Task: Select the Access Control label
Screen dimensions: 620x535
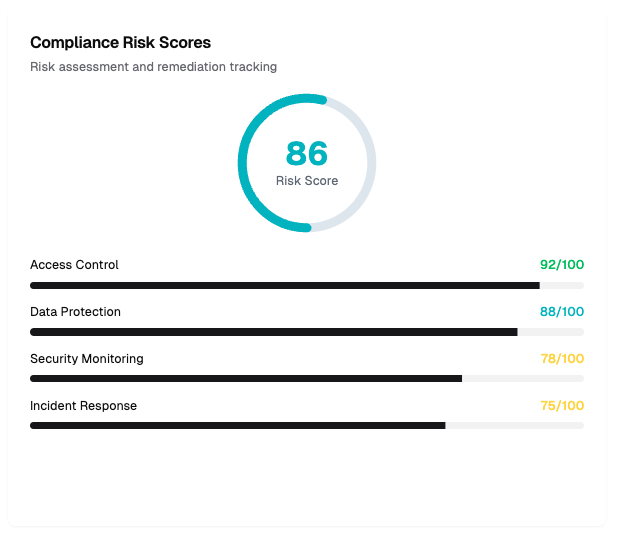Action: (x=74, y=265)
